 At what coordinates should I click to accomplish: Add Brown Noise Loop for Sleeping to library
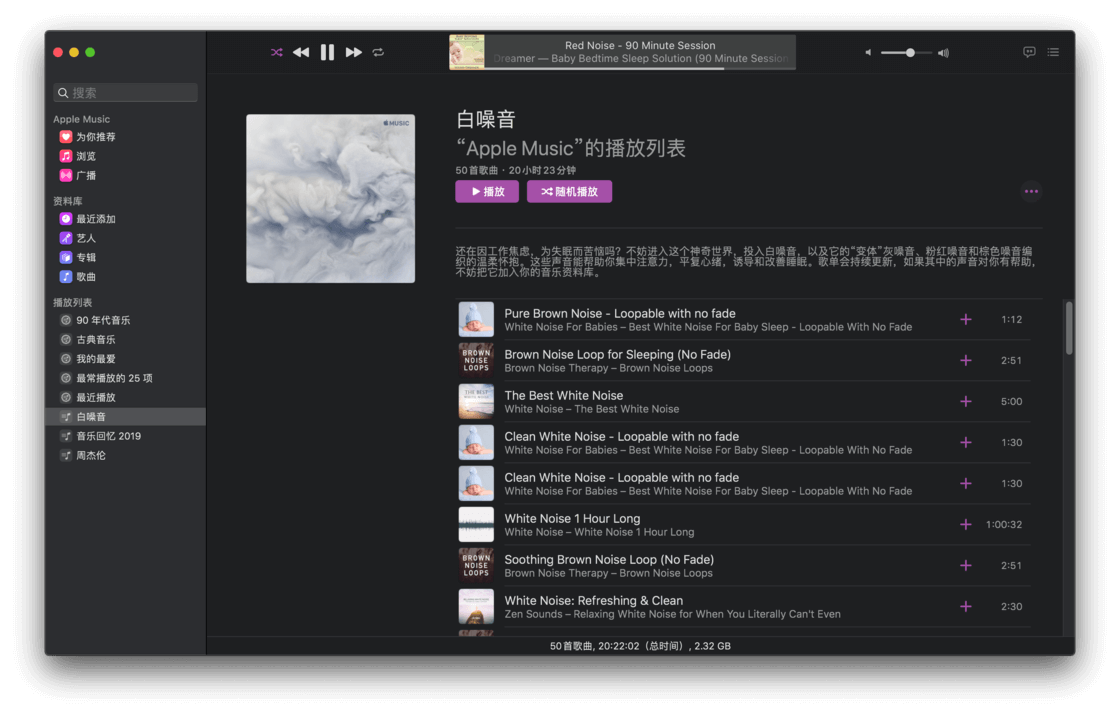[x=966, y=361]
